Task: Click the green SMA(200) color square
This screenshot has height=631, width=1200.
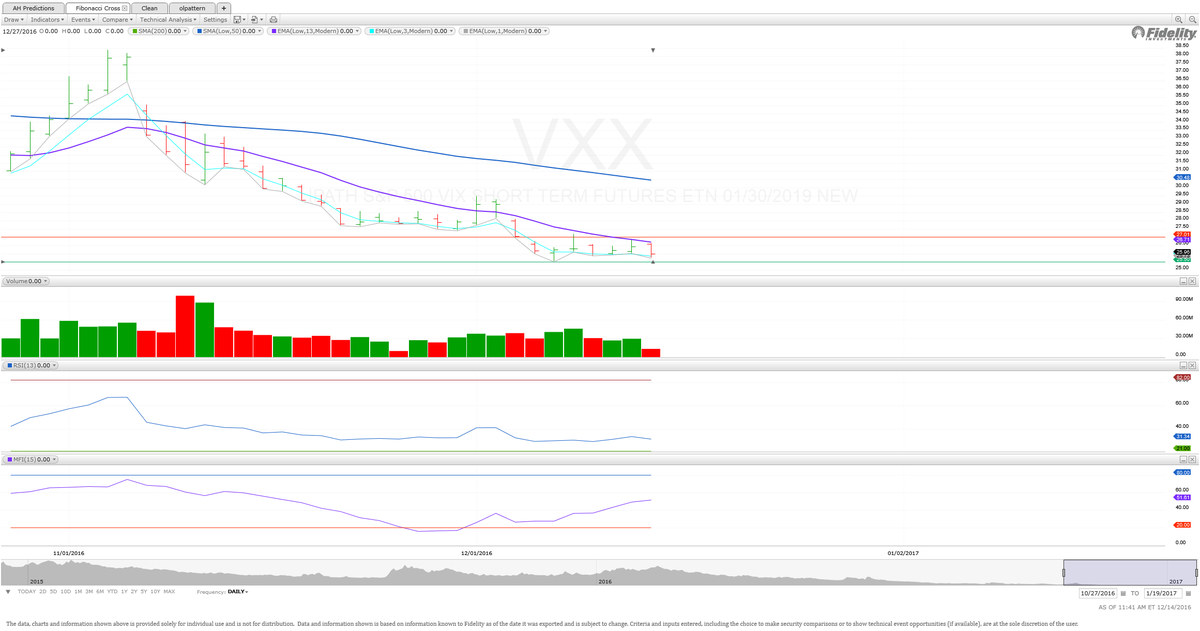Action: 134,31
